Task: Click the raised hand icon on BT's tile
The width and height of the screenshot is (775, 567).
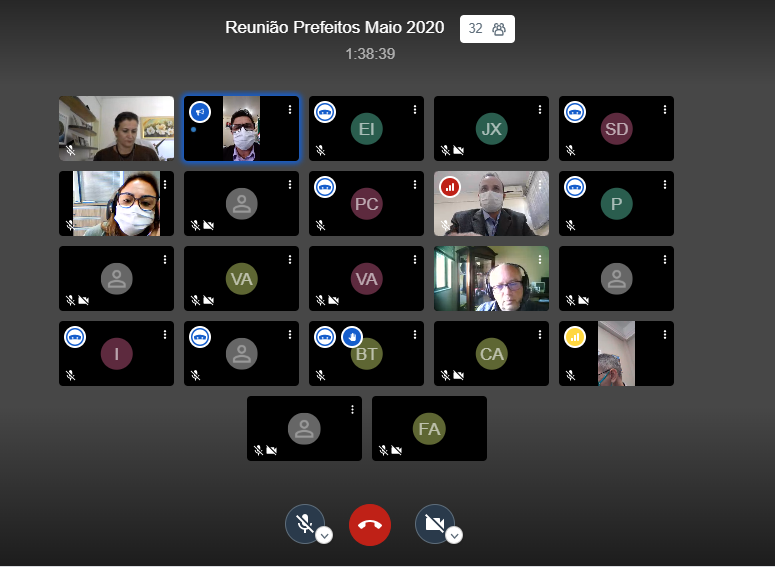Action: pyautogui.click(x=351, y=337)
